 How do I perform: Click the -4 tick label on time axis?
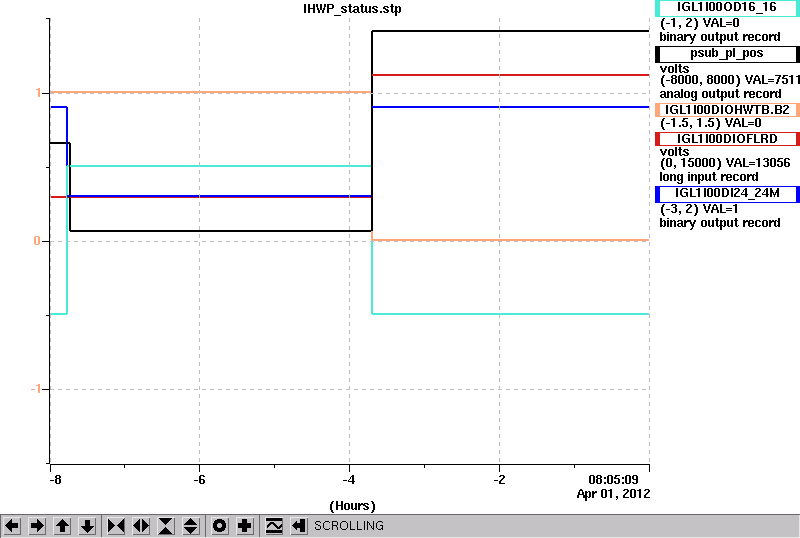348,480
